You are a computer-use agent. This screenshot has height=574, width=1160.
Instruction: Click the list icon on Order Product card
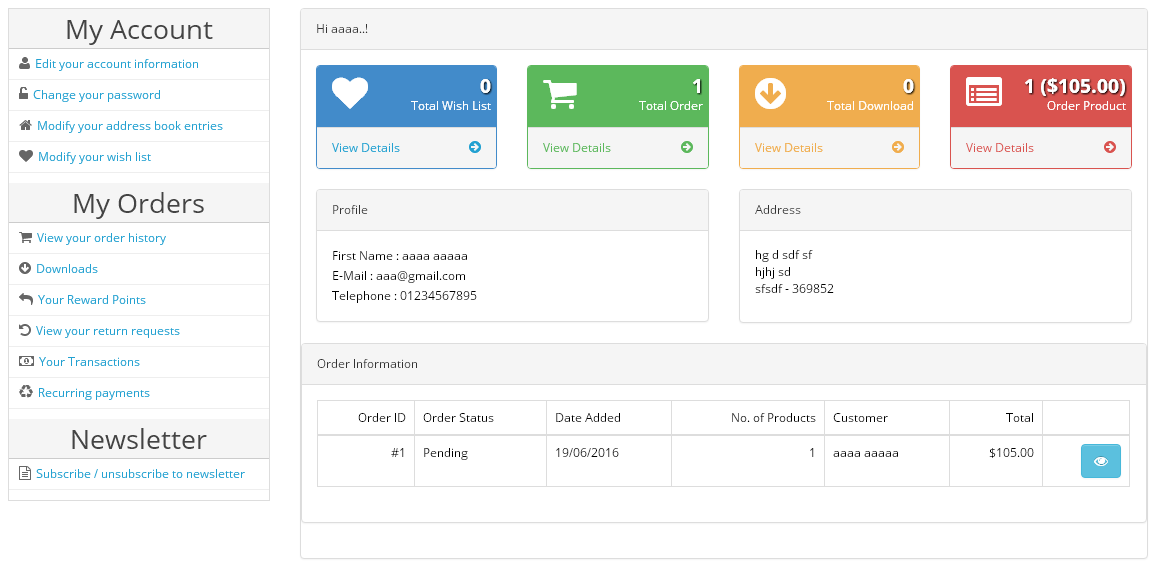984,93
